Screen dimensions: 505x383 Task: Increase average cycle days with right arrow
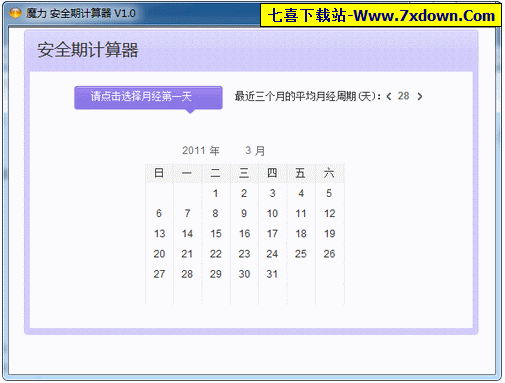(420, 97)
